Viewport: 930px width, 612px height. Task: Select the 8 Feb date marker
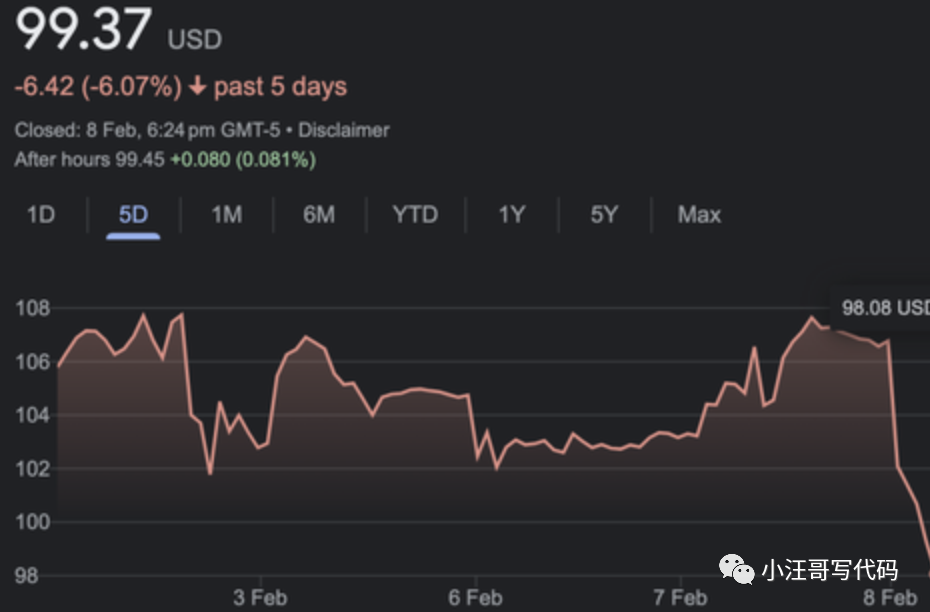coord(890,598)
